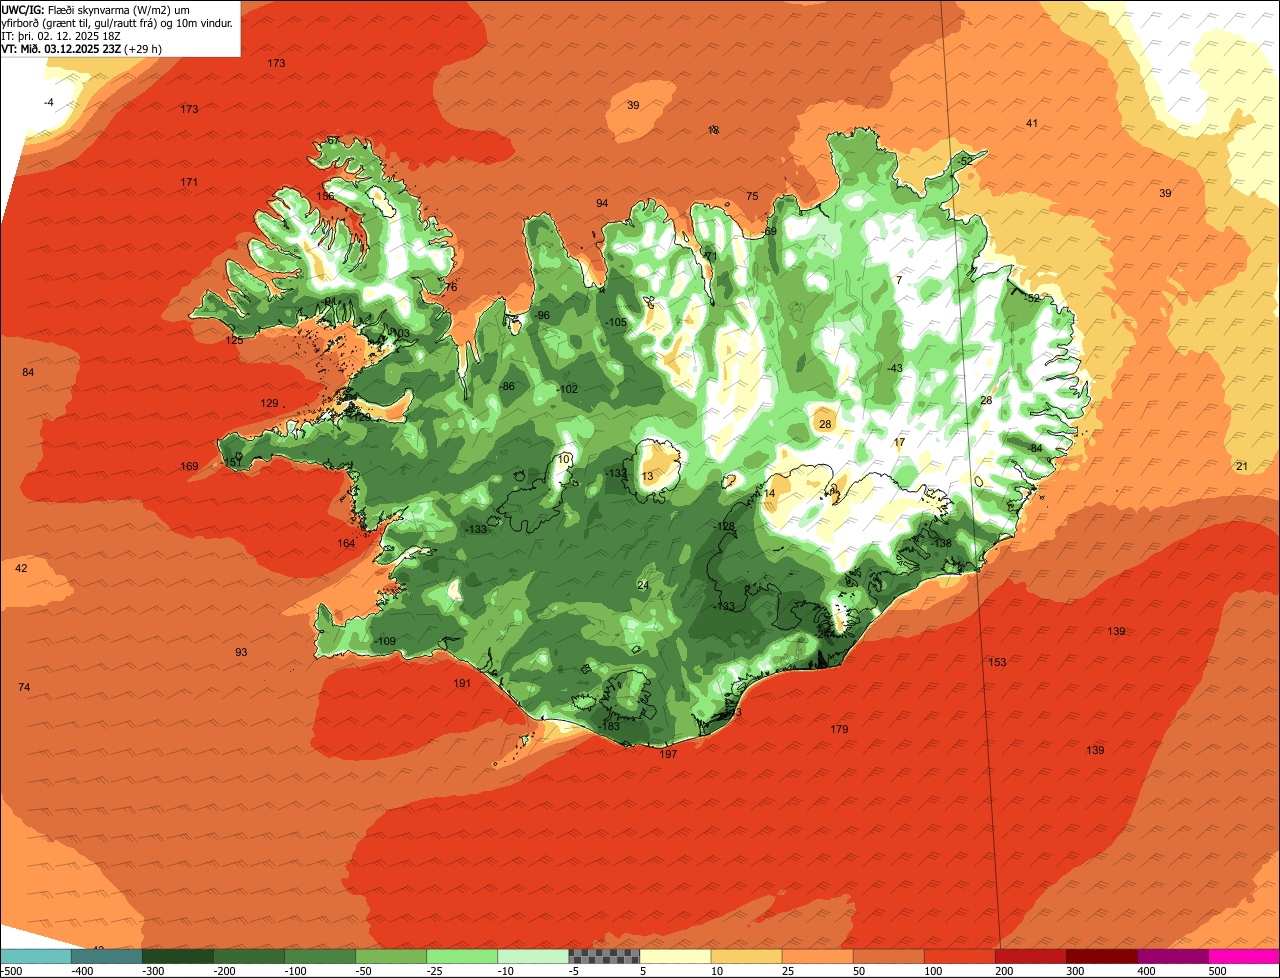
Task: Click the '197' value on the south coast
Action: (669, 754)
